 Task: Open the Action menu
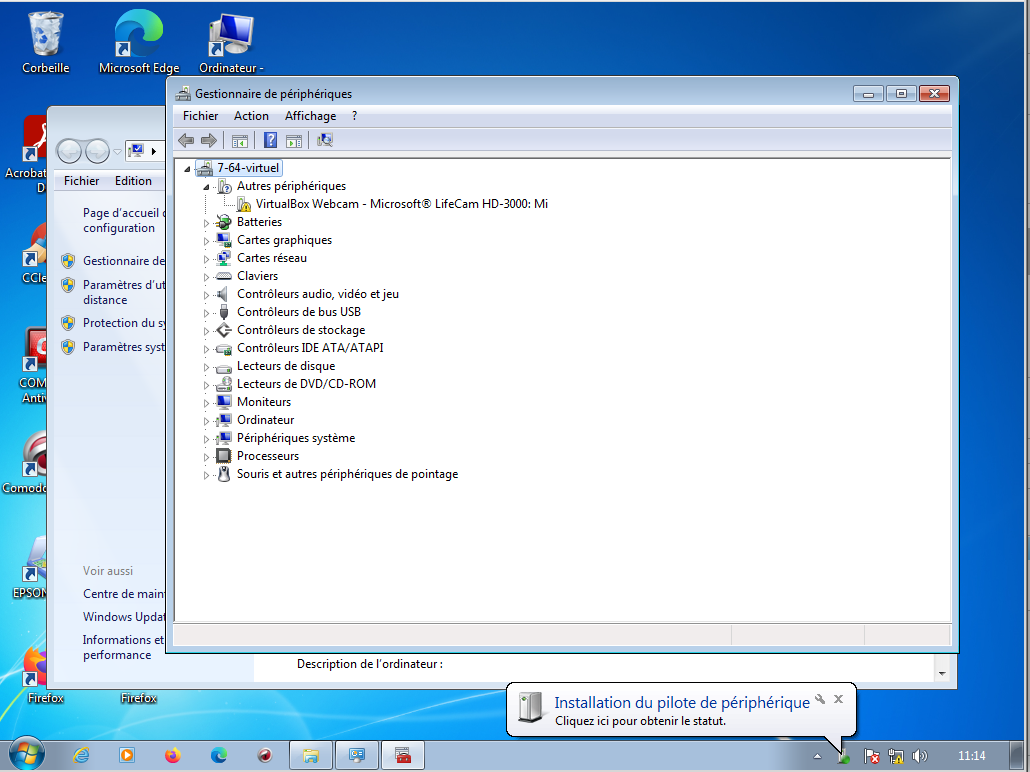(x=251, y=116)
